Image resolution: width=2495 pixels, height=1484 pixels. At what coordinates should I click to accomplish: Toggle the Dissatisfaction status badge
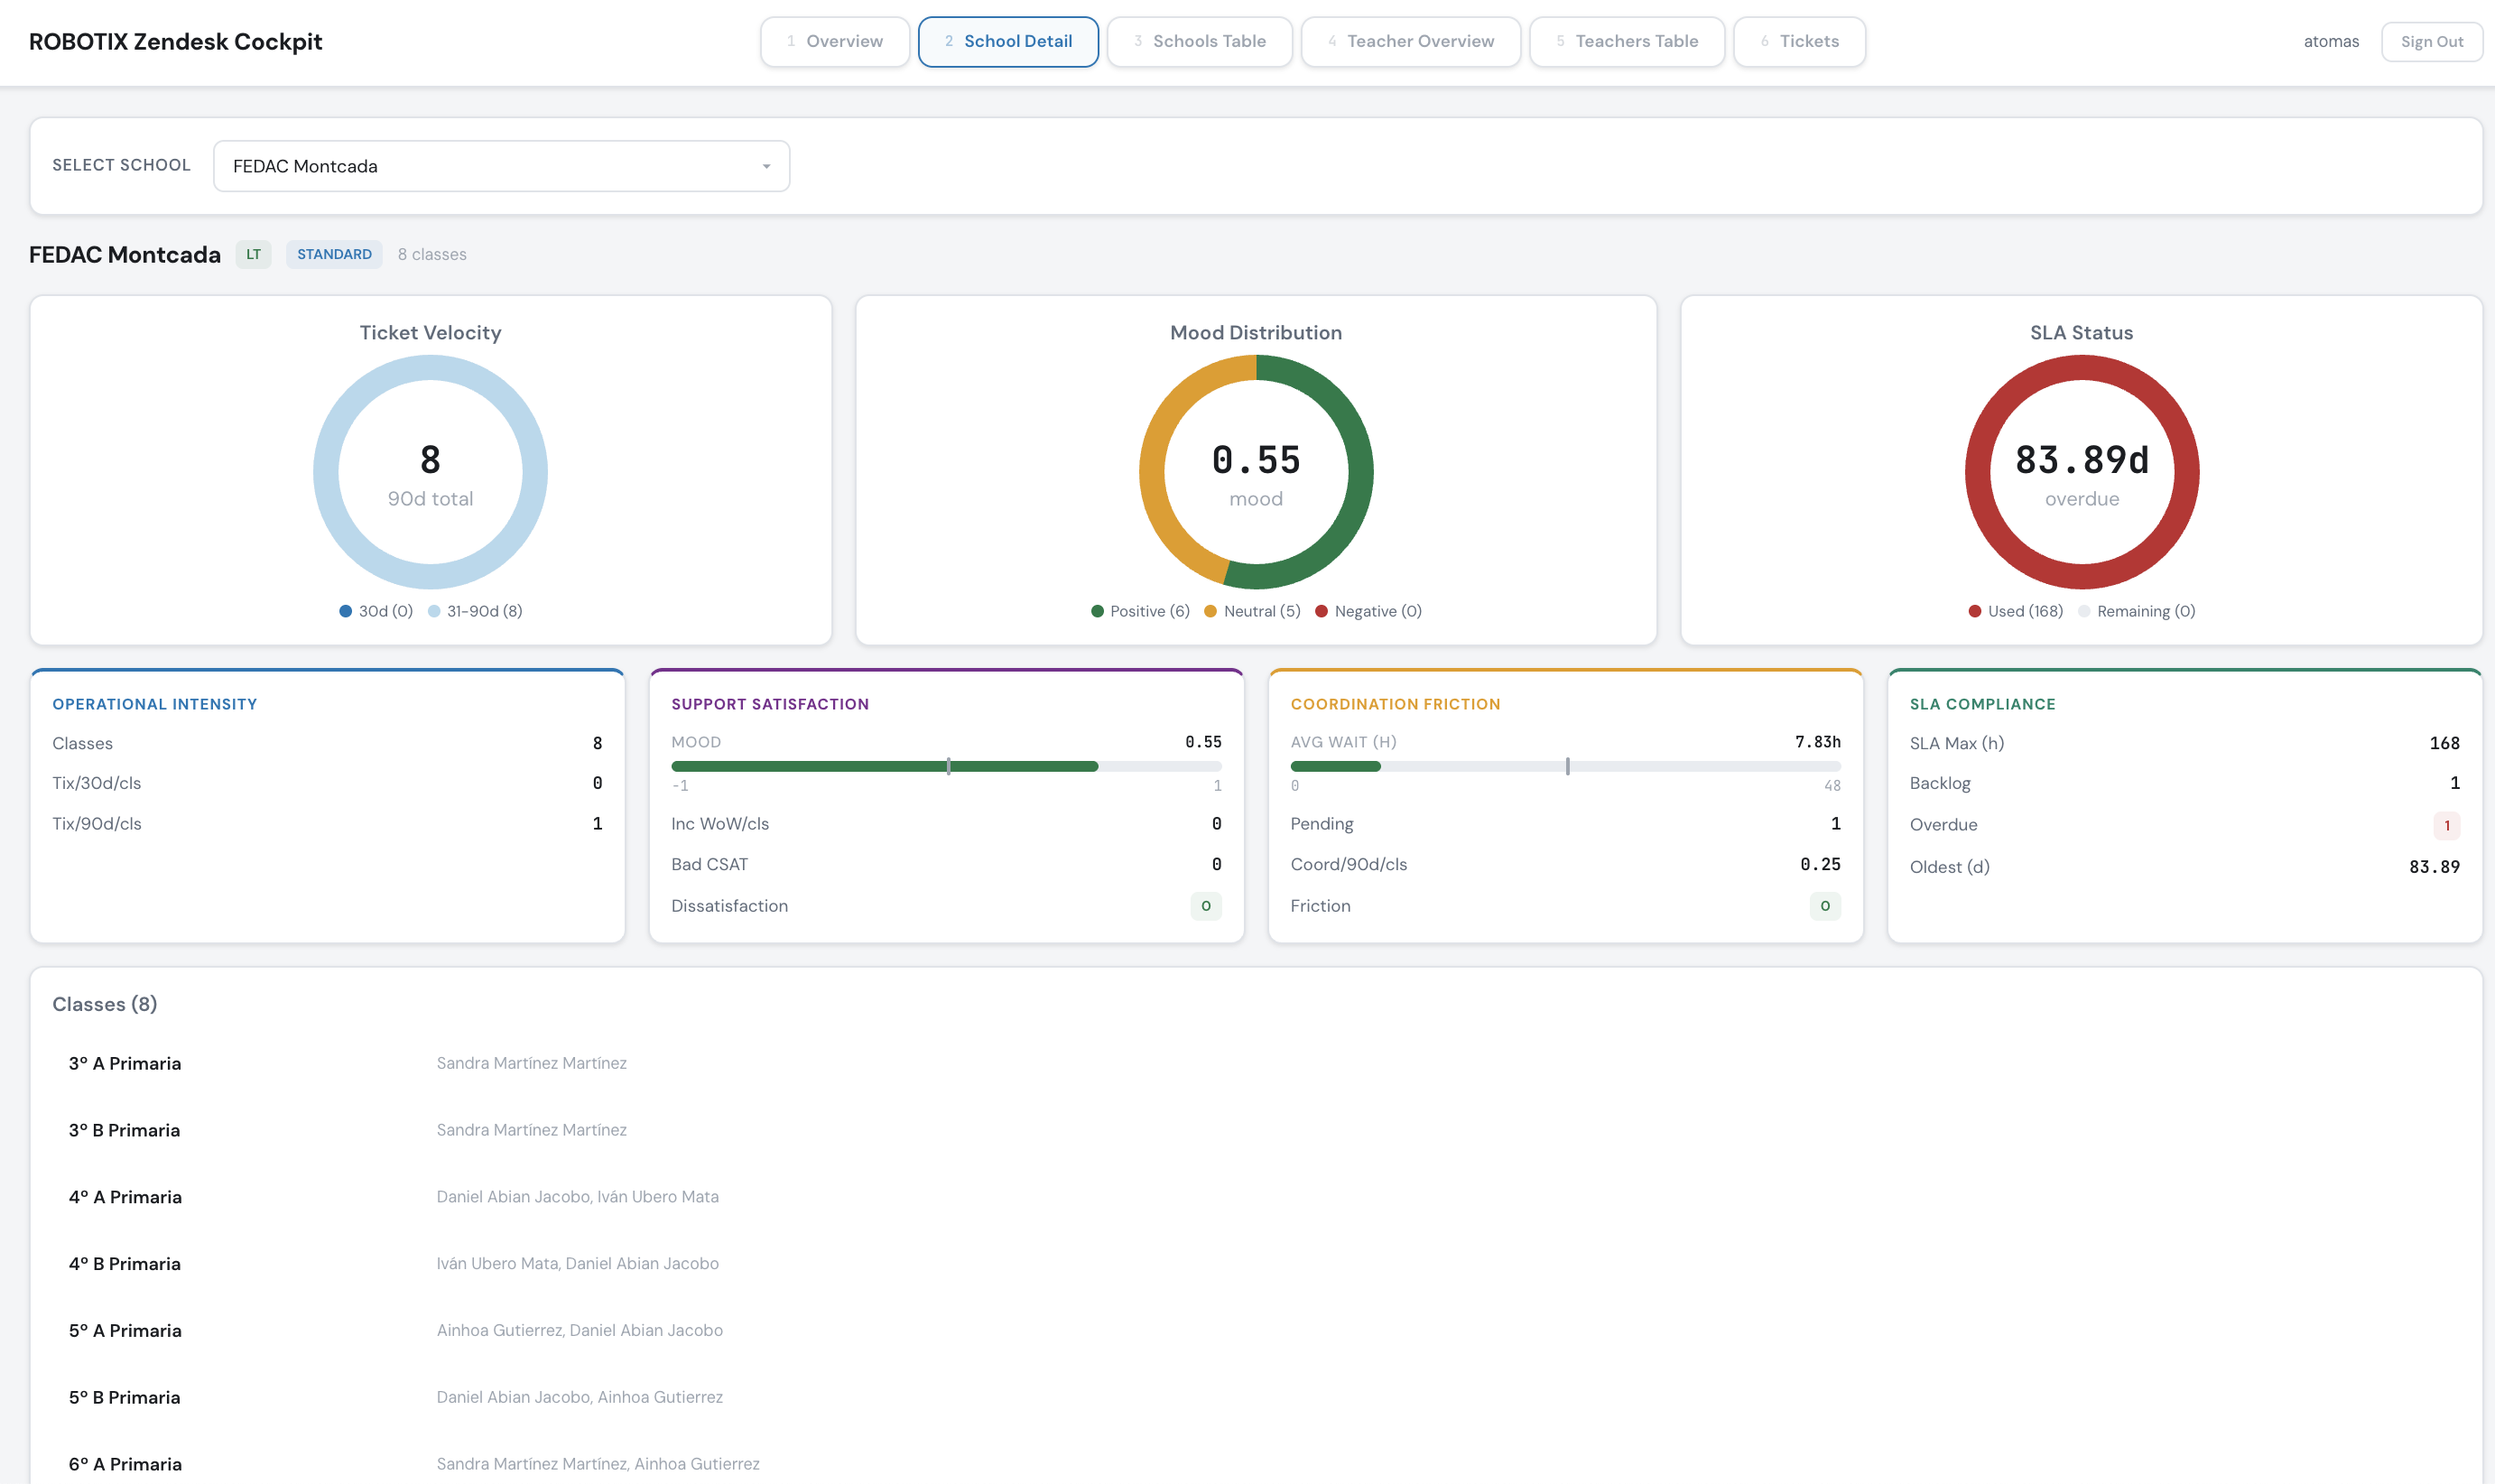pyautogui.click(x=1206, y=906)
